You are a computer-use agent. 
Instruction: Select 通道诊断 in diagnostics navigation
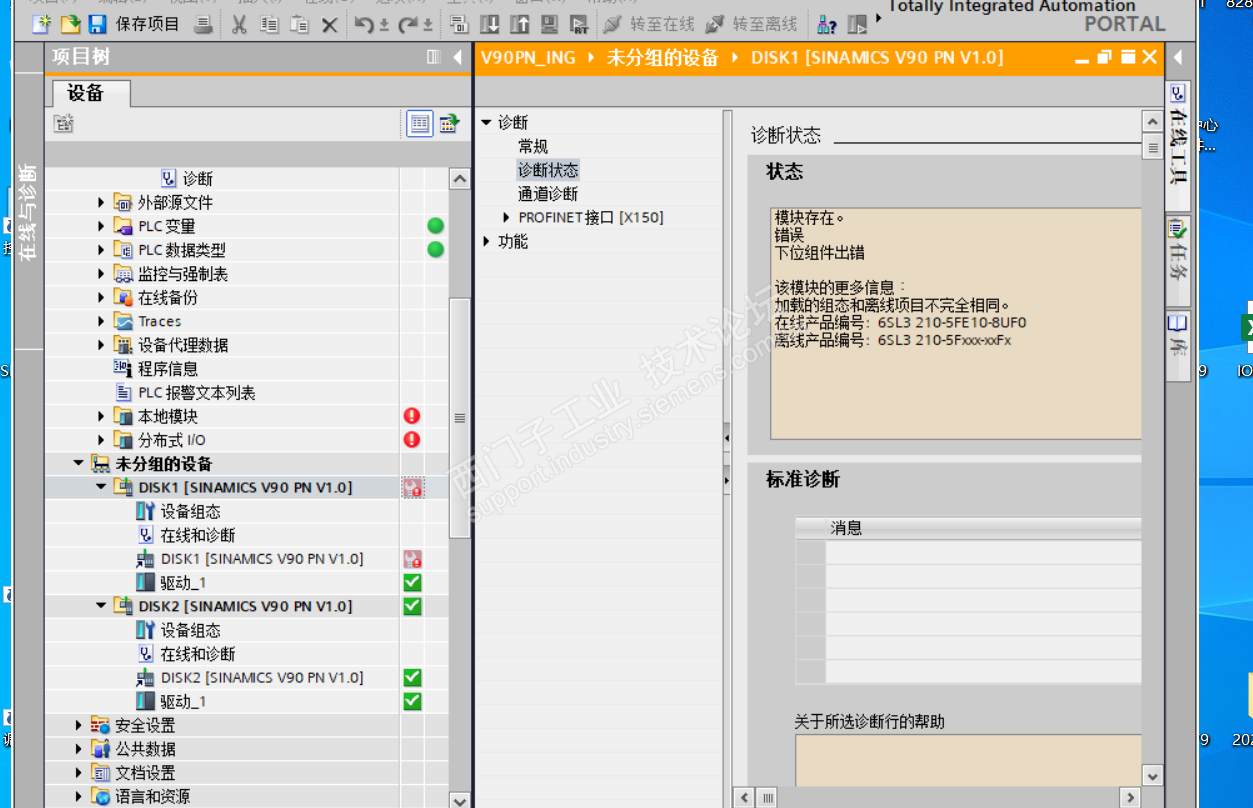pos(548,194)
